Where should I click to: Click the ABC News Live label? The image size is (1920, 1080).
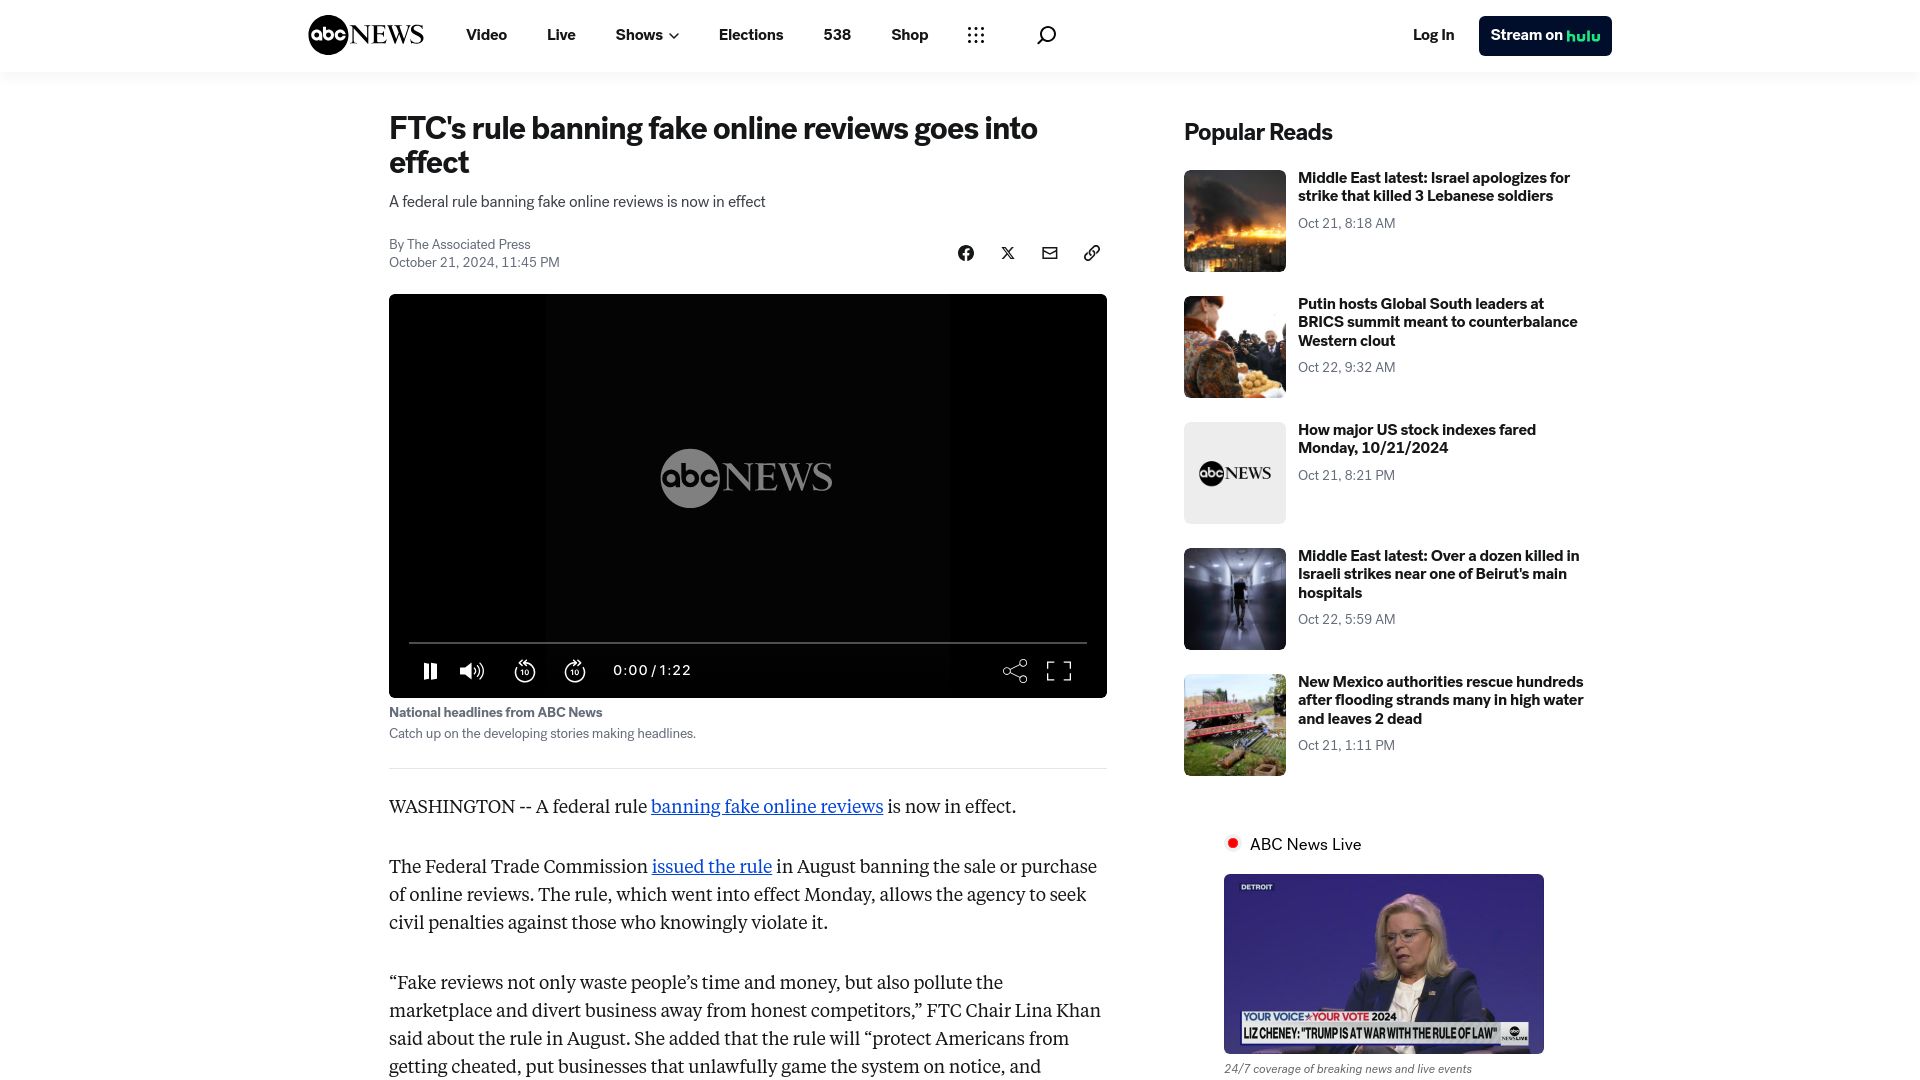1305,844
